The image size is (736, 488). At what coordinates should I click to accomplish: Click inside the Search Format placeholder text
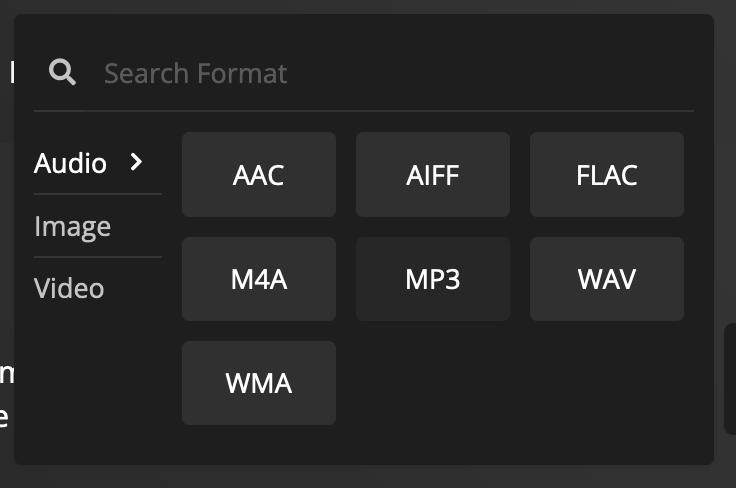(x=195, y=73)
